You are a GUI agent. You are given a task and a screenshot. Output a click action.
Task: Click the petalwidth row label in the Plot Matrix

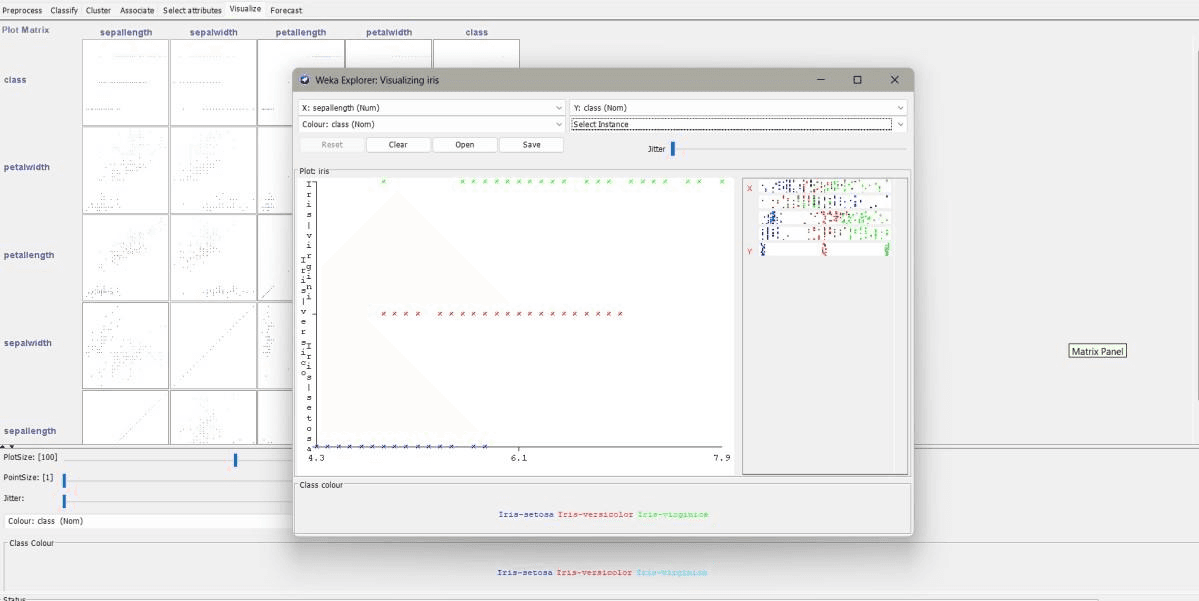coord(26,167)
